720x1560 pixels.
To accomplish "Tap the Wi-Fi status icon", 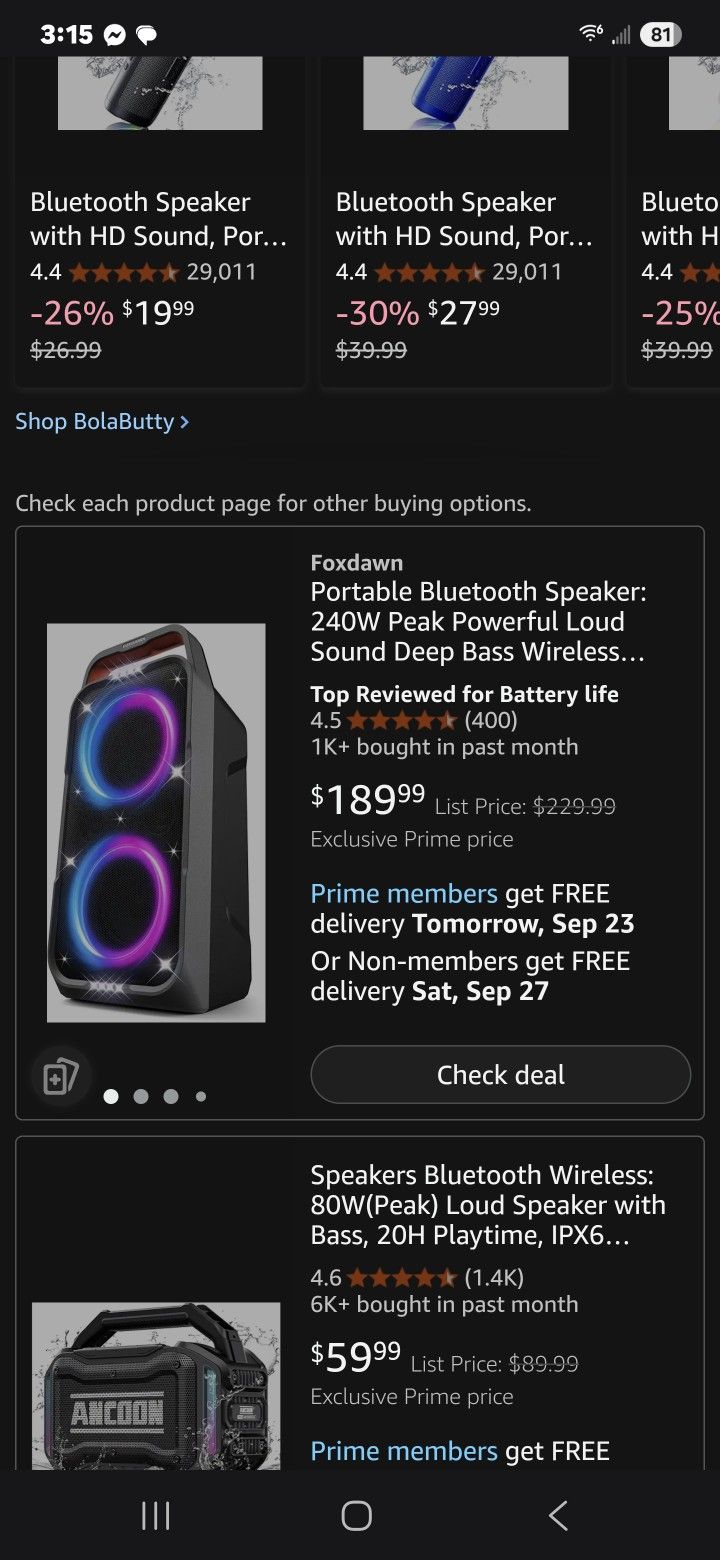I will point(591,34).
